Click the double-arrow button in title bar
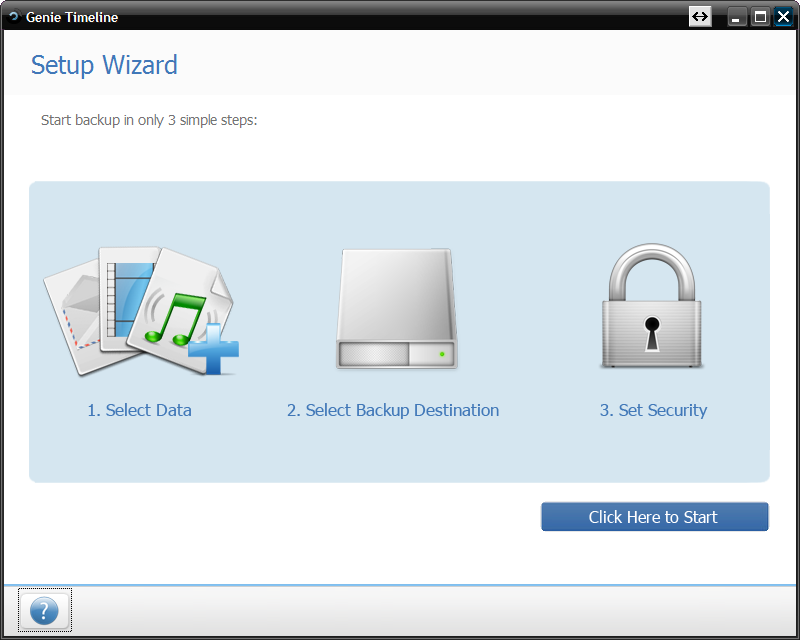Viewport: 800px width, 640px height. pos(700,17)
